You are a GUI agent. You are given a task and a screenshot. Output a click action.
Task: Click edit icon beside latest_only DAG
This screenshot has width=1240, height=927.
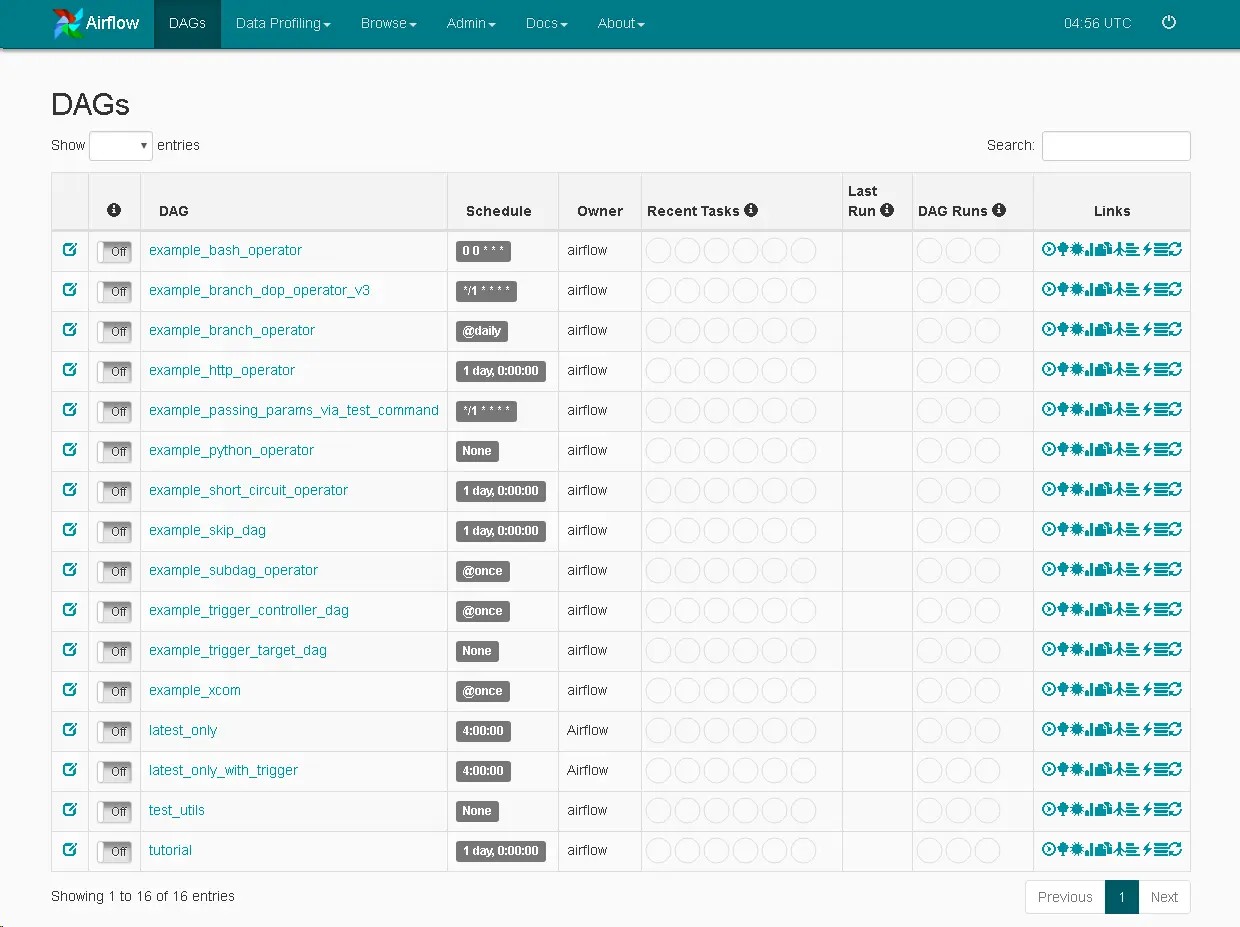click(x=70, y=729)
